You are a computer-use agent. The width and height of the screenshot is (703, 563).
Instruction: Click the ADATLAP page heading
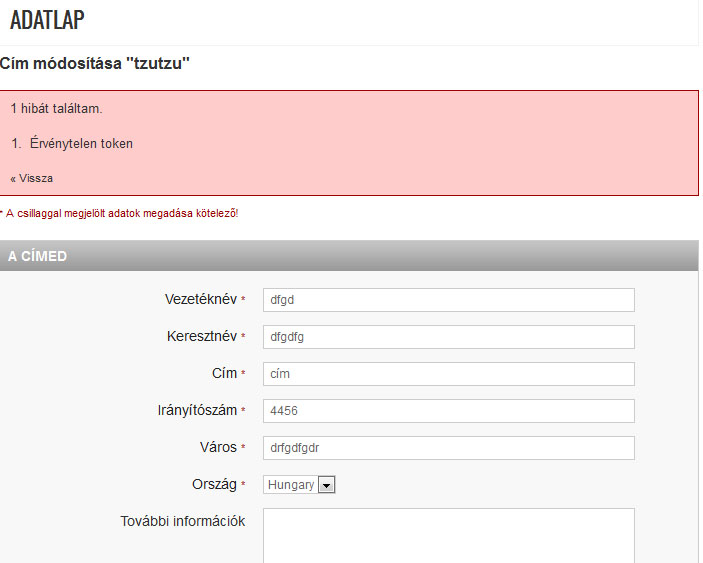47,19
